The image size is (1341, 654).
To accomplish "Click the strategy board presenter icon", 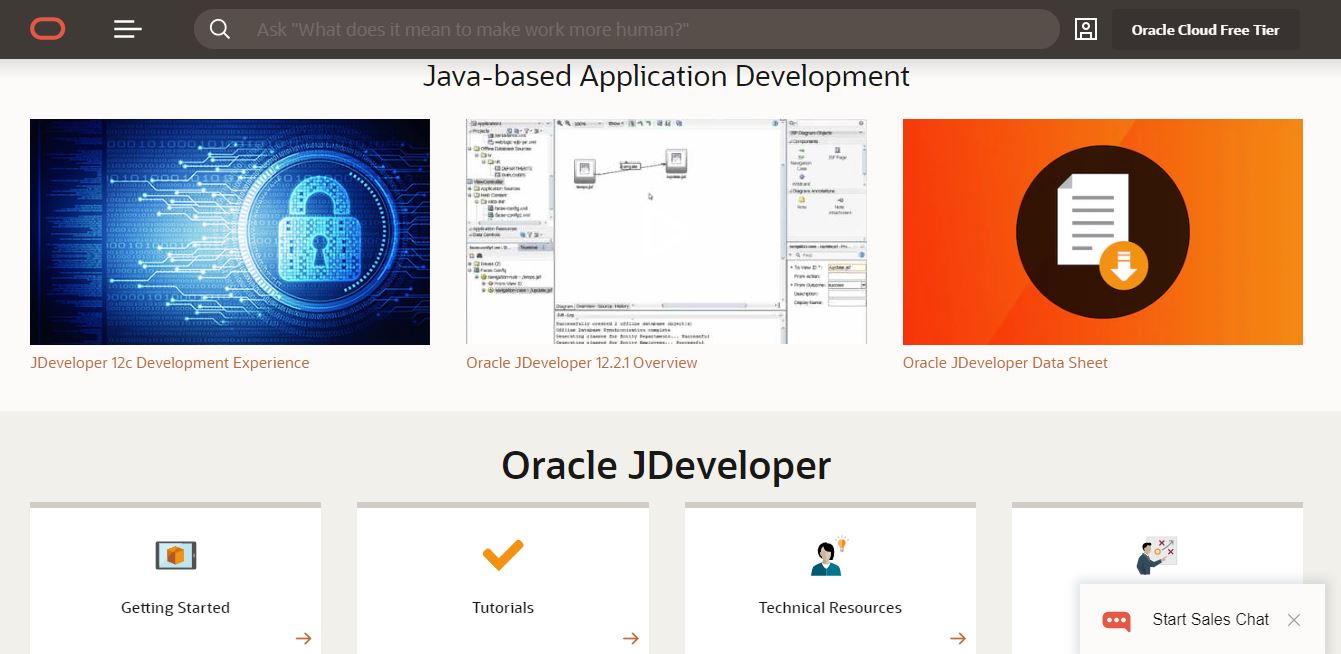I will 1157,555.
